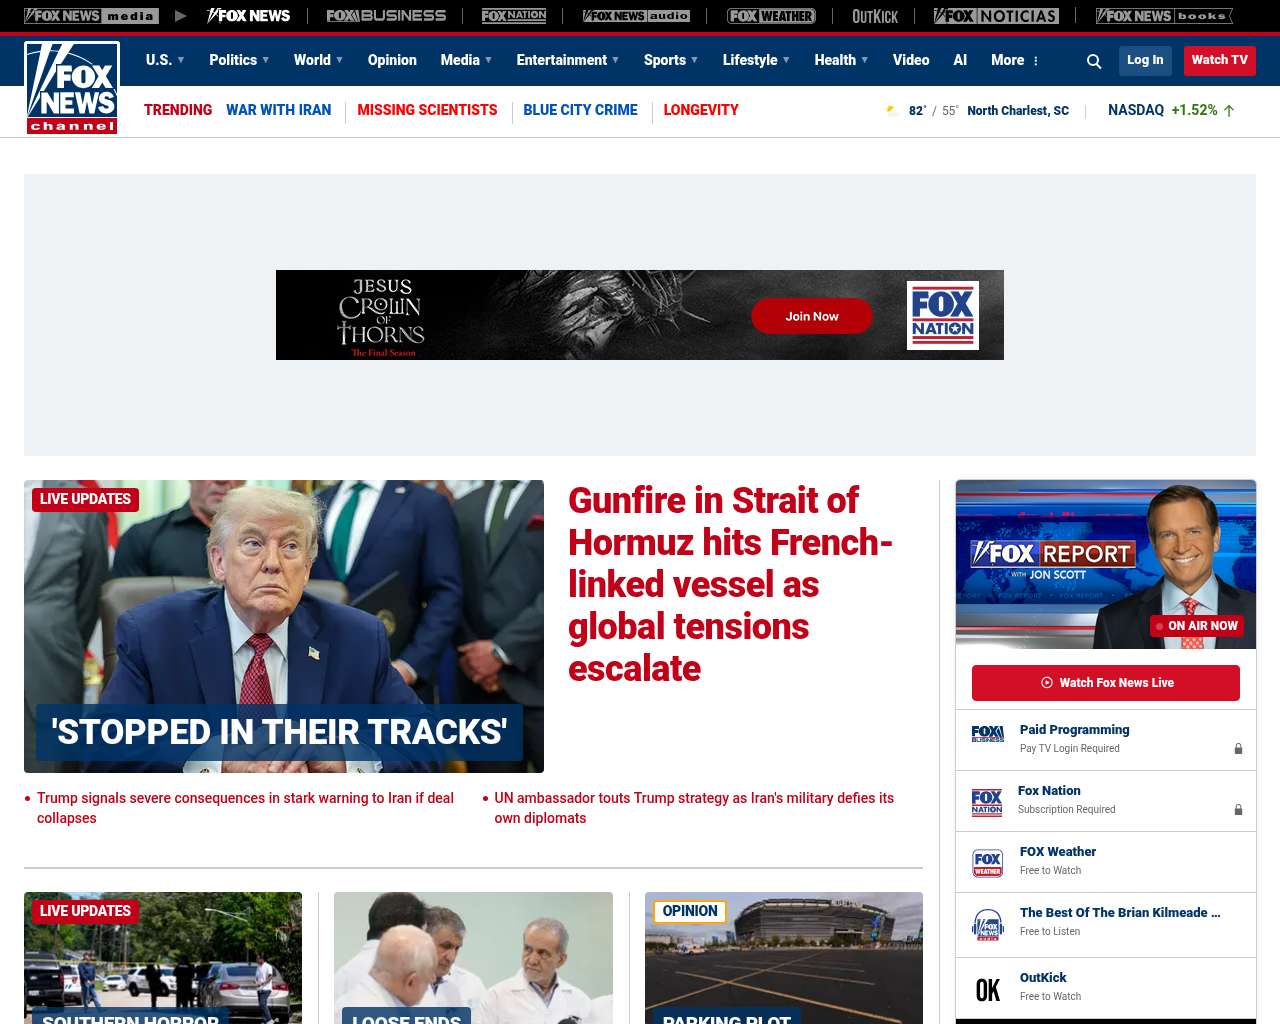Click the Log In button

tap(1145, 60)
